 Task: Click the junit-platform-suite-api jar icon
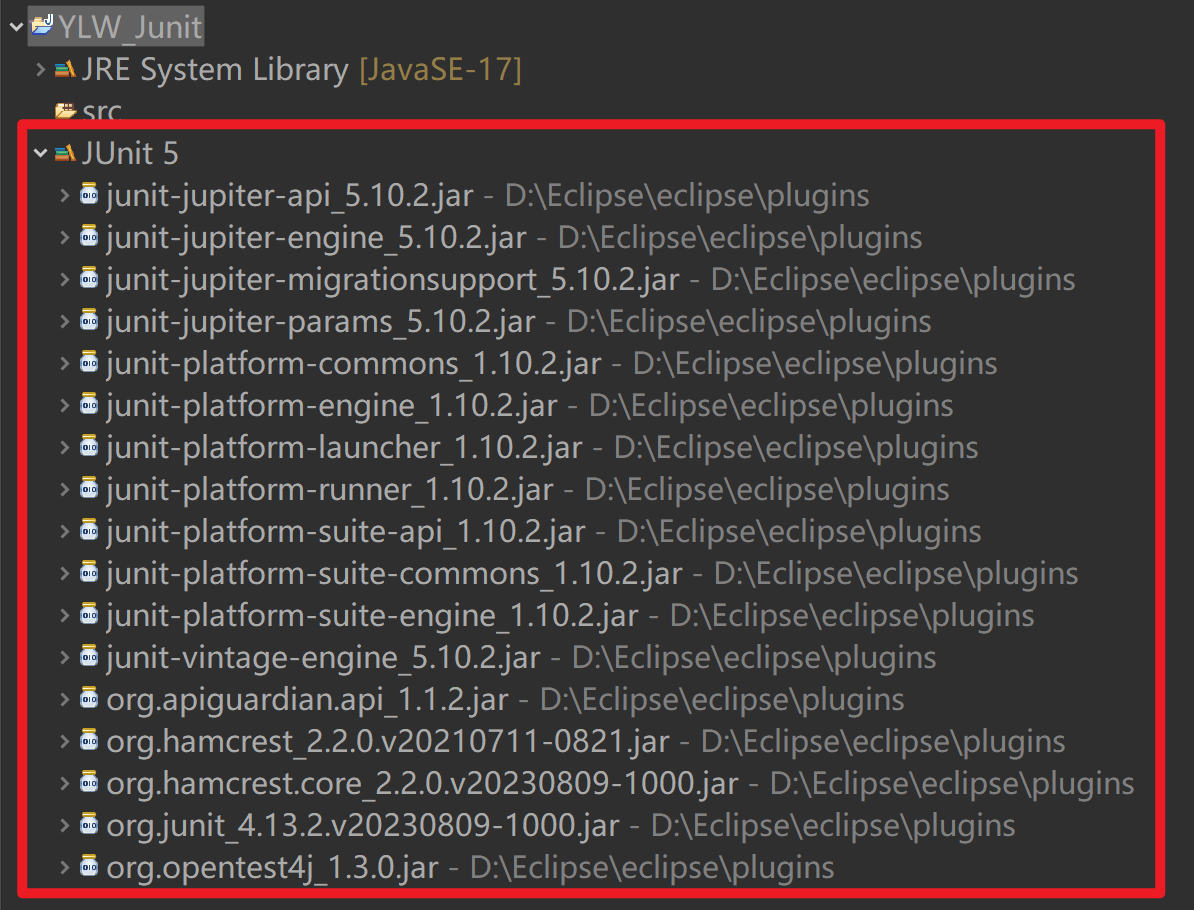tap(89, 529)
